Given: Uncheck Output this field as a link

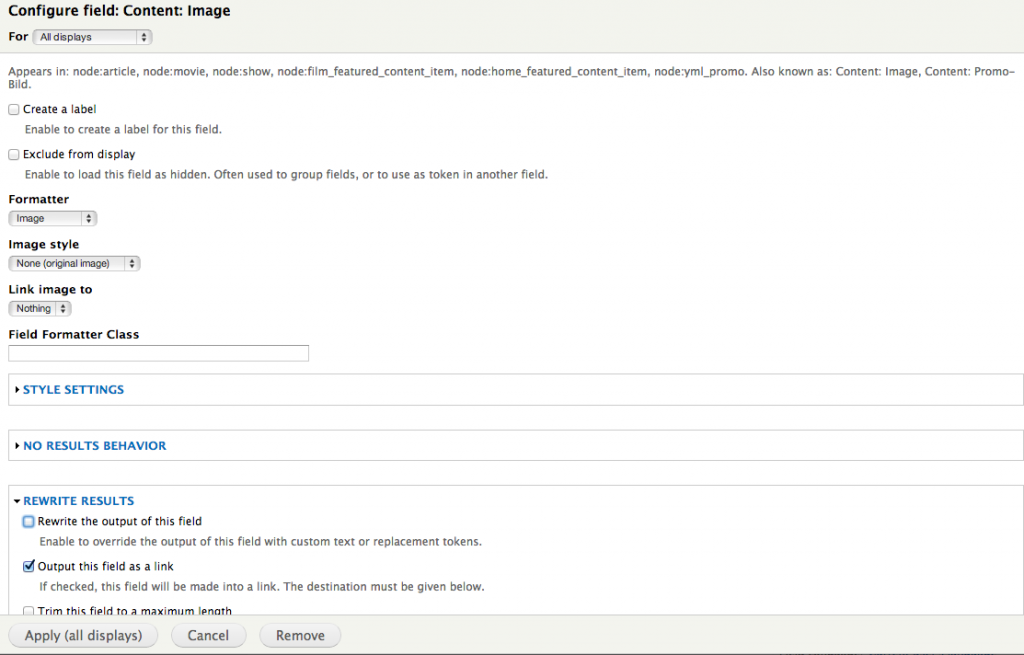Looking at the screenshot, I should tap(29, 567).
